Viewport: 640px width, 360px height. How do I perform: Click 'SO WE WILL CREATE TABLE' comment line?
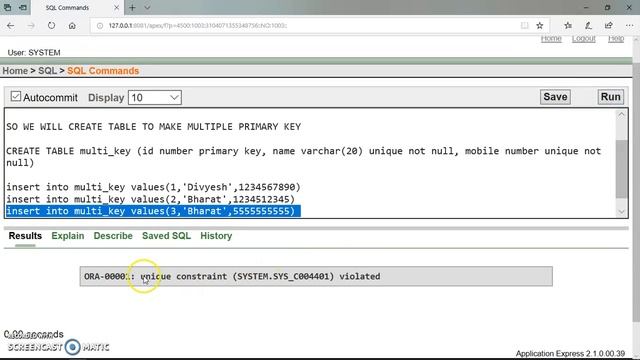[x=153, y=127]
